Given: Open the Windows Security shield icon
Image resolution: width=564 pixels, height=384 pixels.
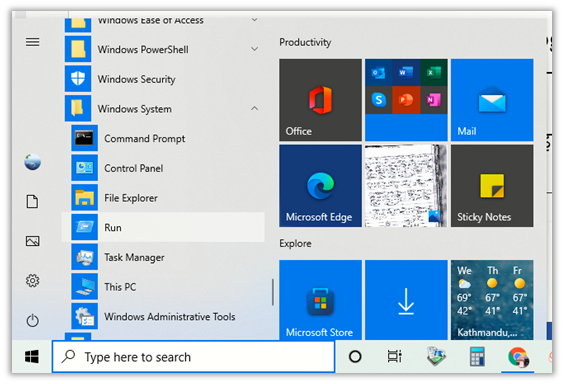Looking at the screenshot, I should click(78, 79).
